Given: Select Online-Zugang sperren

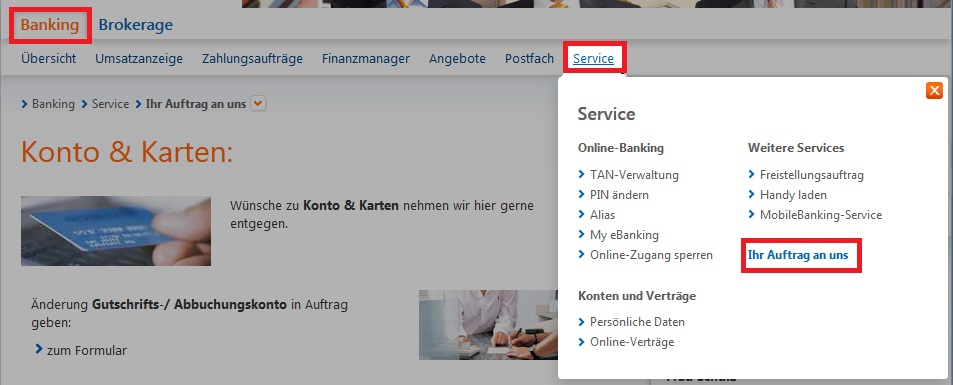Looking at the screenshot, I should click(651, 255).
